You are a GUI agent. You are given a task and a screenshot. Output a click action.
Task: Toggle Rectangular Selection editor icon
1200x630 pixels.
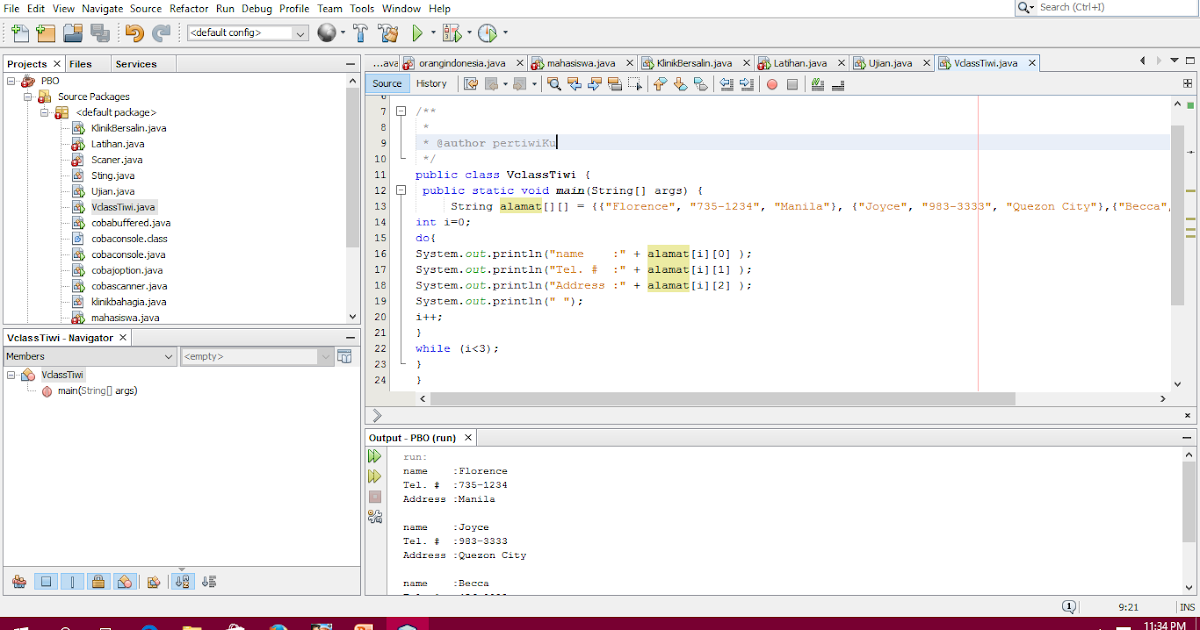click(635, 84)
